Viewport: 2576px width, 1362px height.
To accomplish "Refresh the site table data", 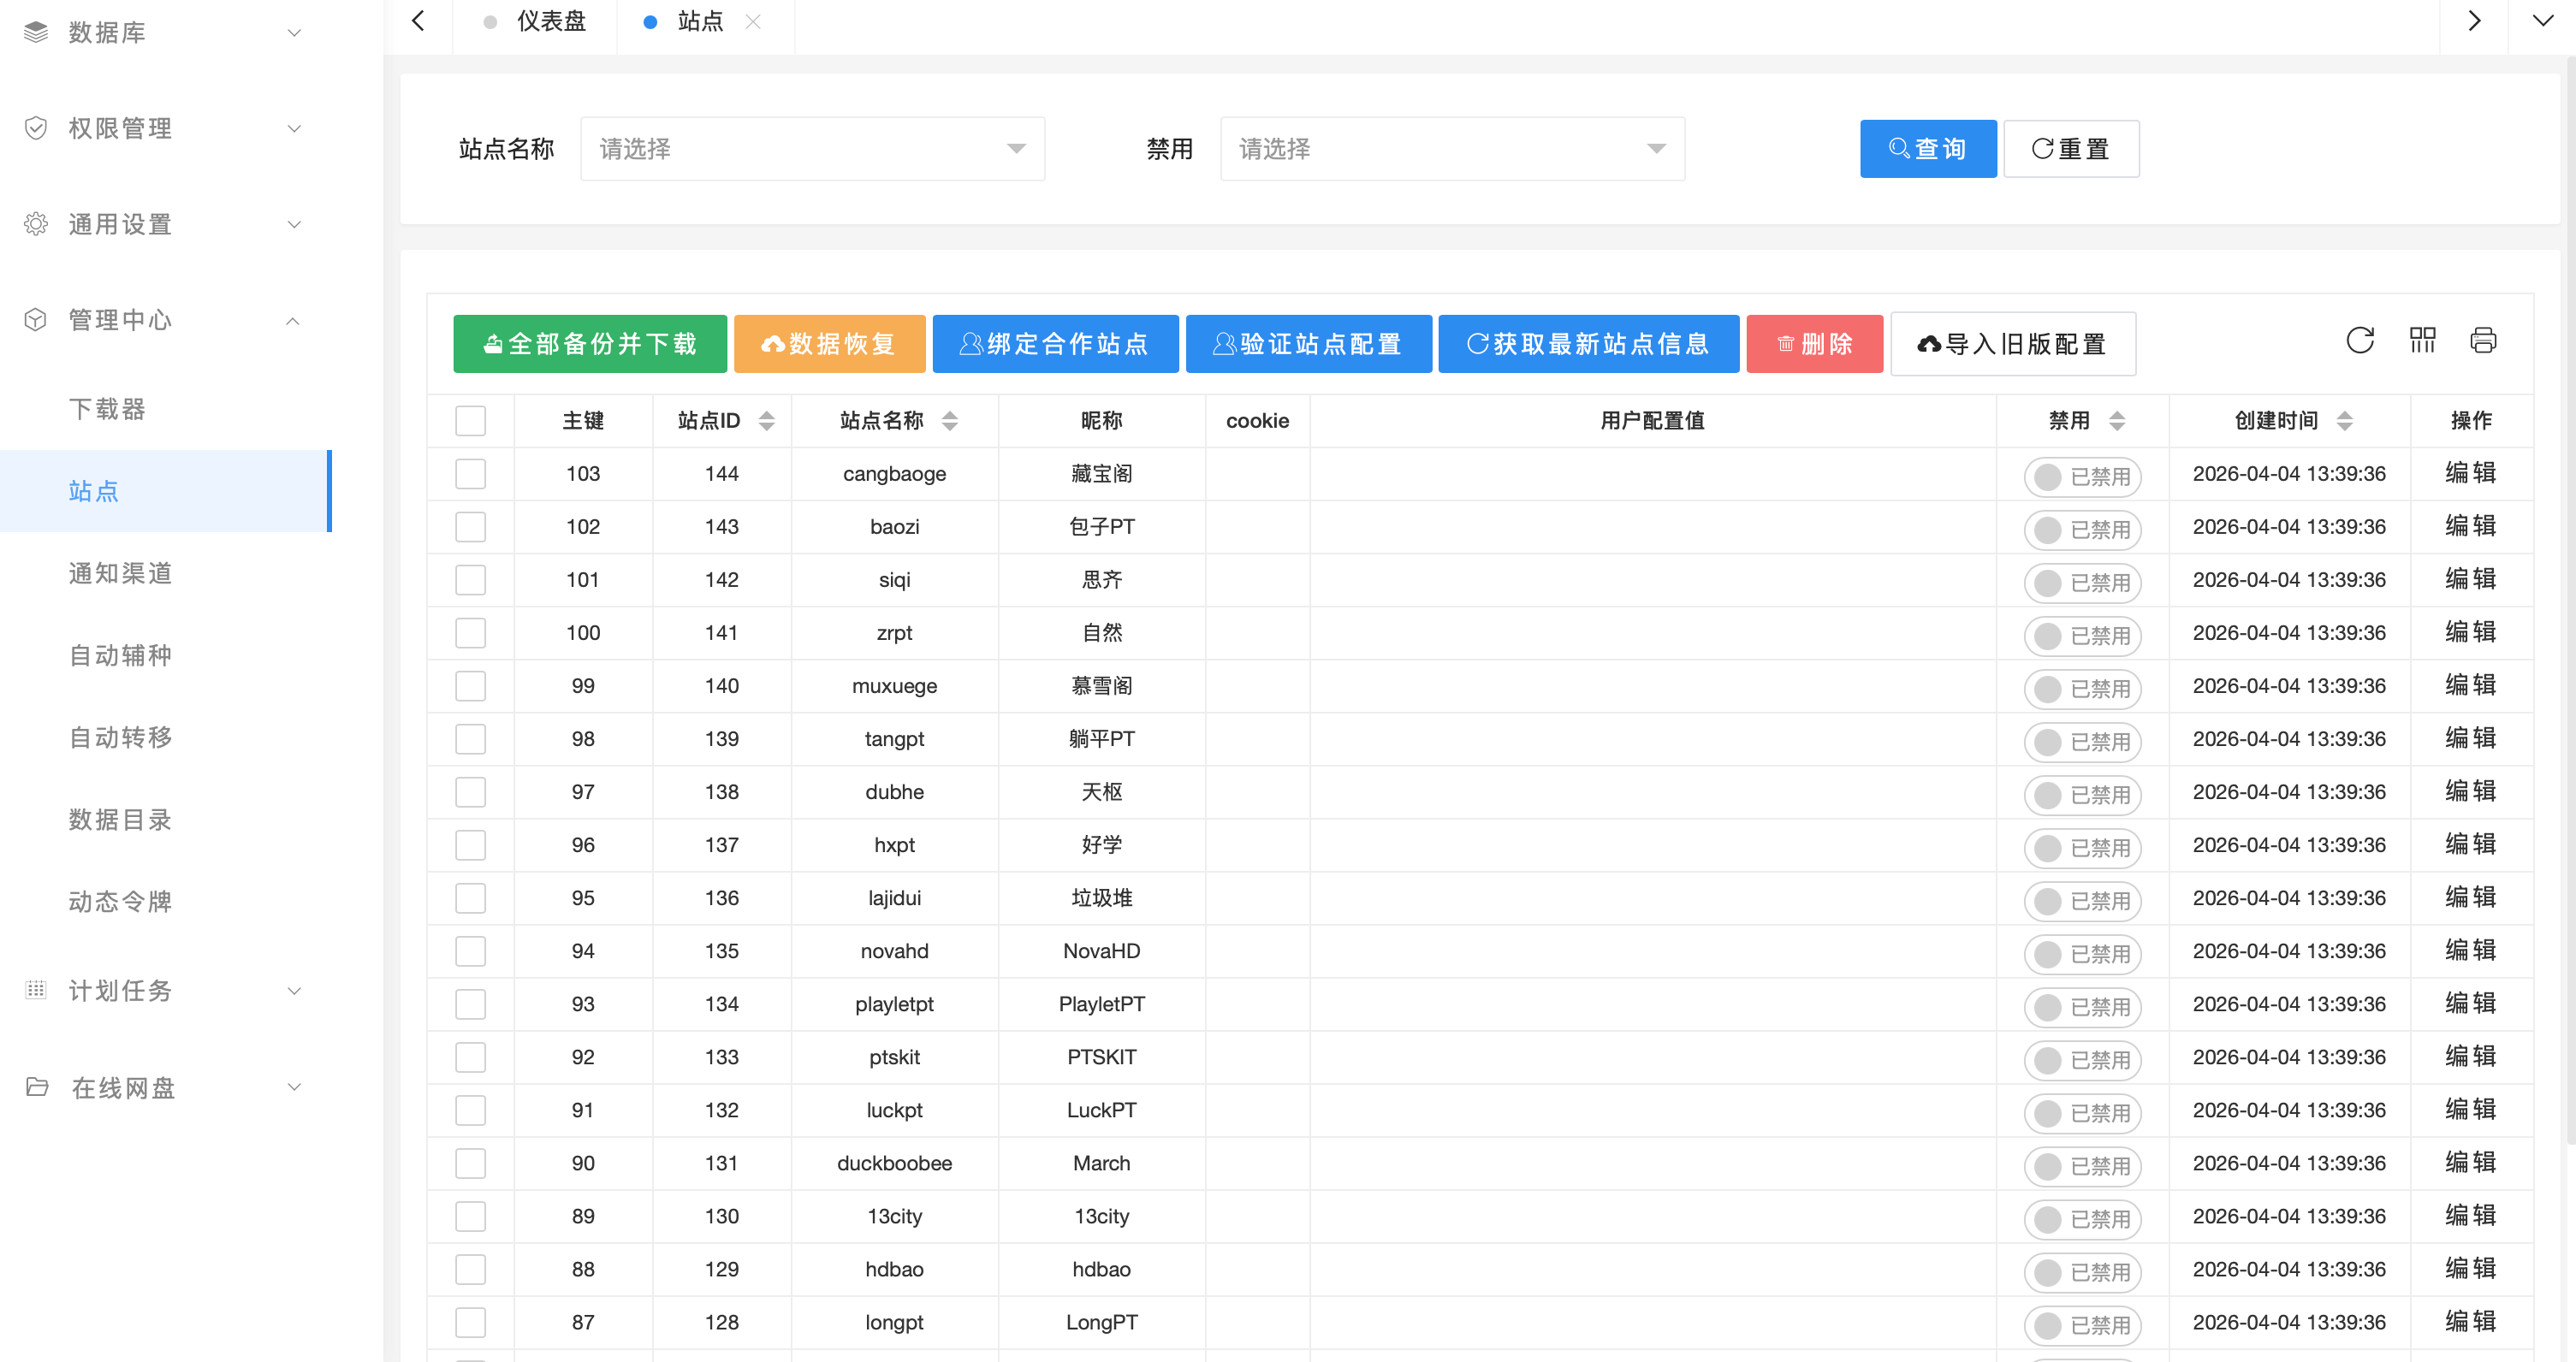I will (2361, 341).
